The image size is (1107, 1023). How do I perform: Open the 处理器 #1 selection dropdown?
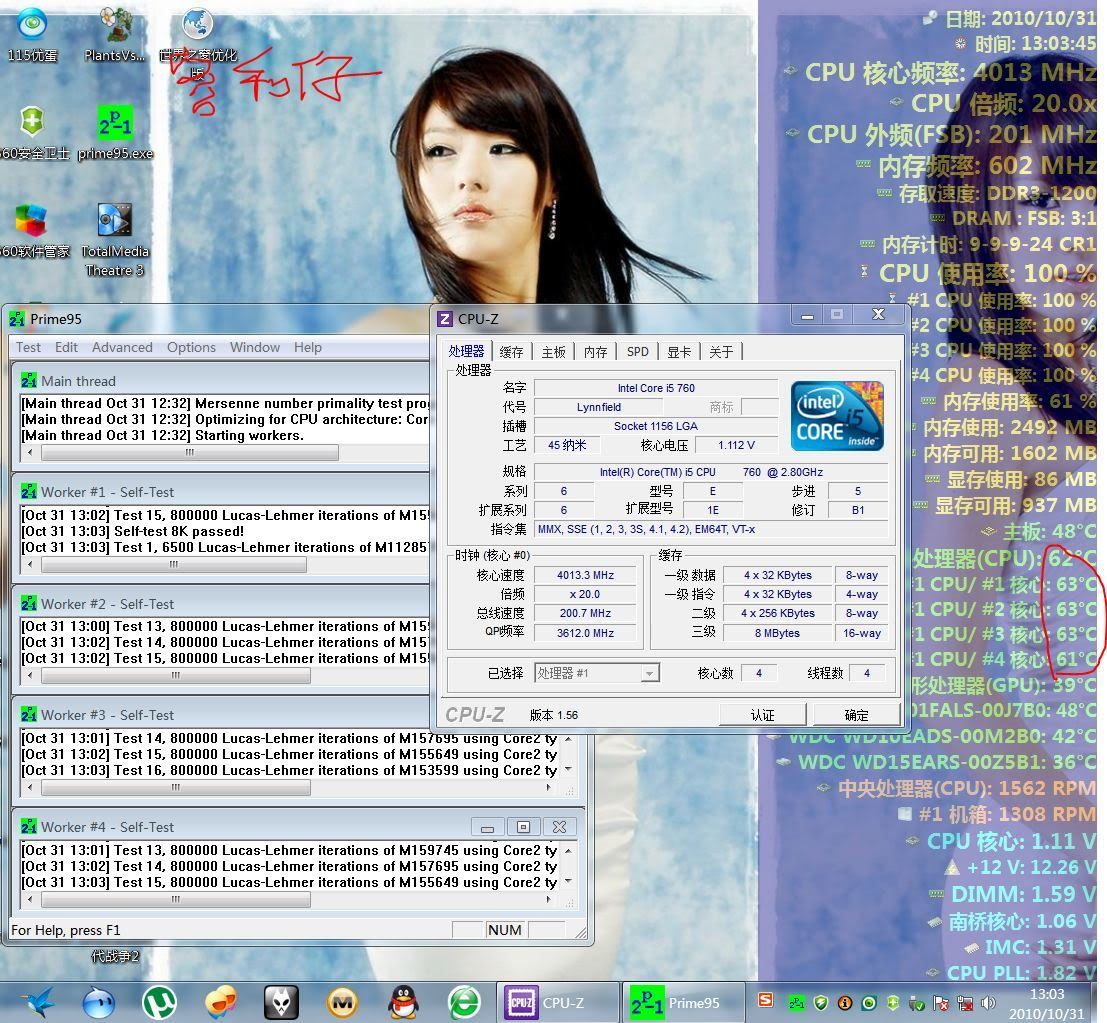pos(597,673)
